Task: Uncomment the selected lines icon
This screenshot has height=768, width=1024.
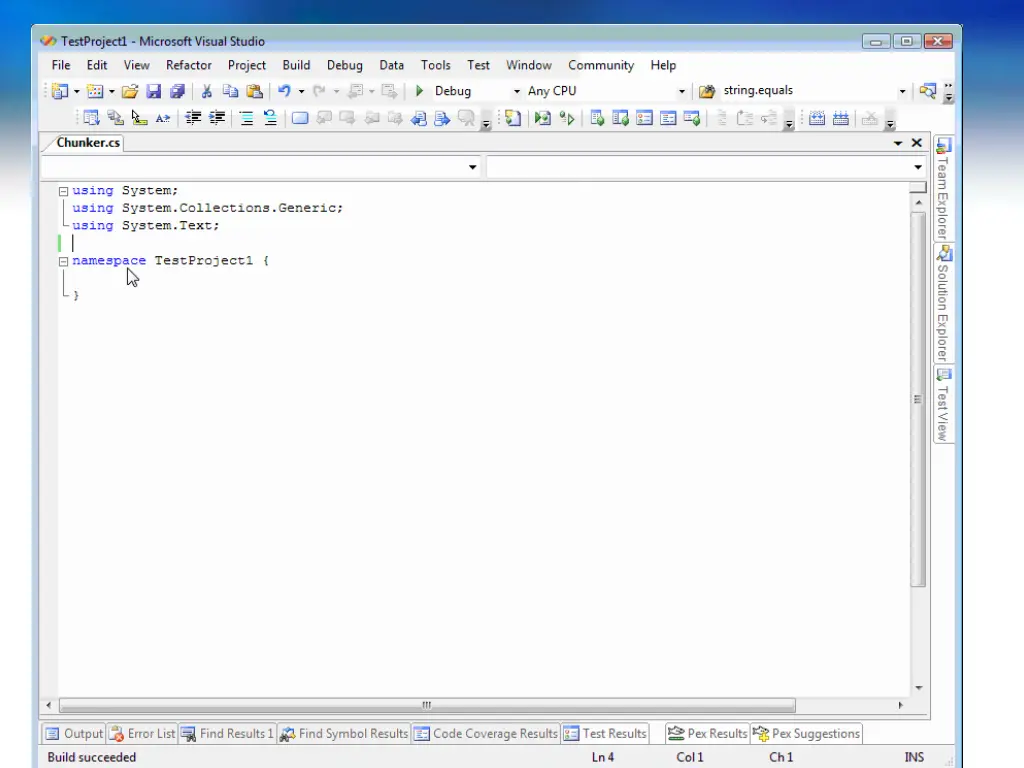Action: (x=270, y=118)
